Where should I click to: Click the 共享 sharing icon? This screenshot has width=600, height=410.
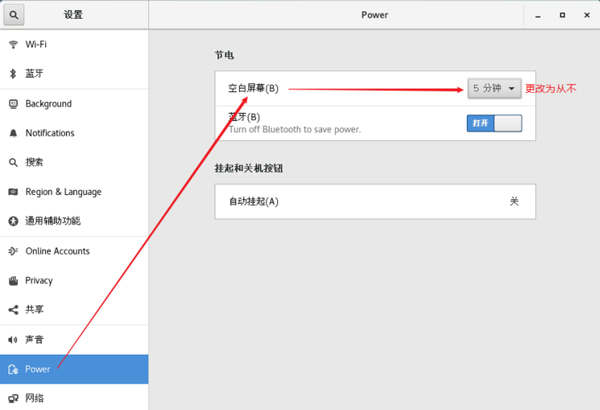(x=13, y=310)
